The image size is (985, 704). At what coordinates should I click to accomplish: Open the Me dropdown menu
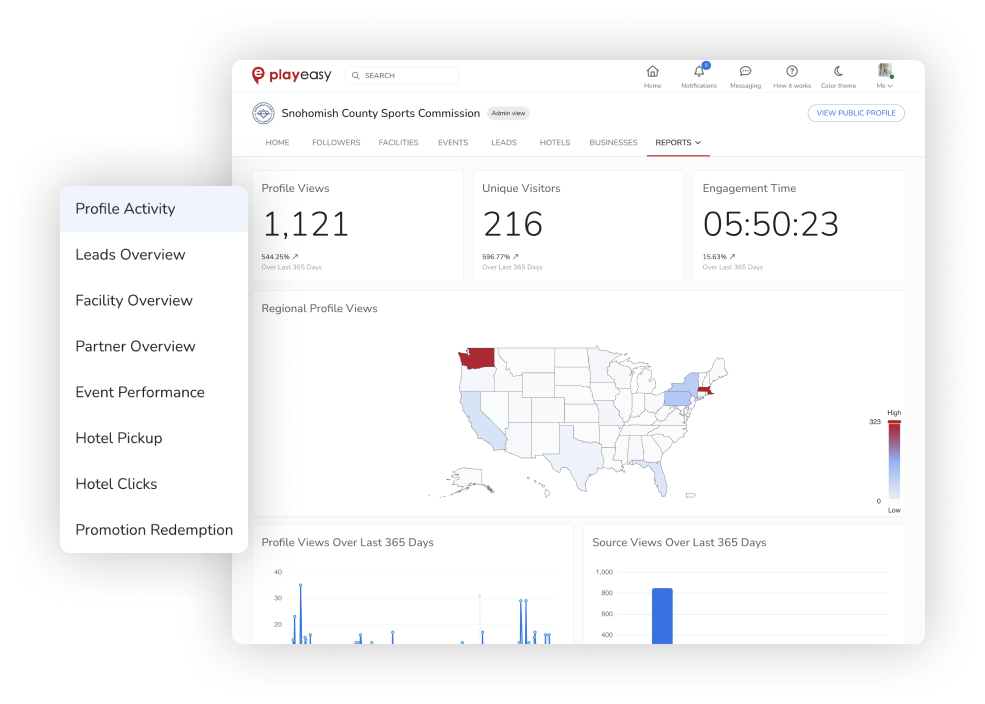pos(884,85)
